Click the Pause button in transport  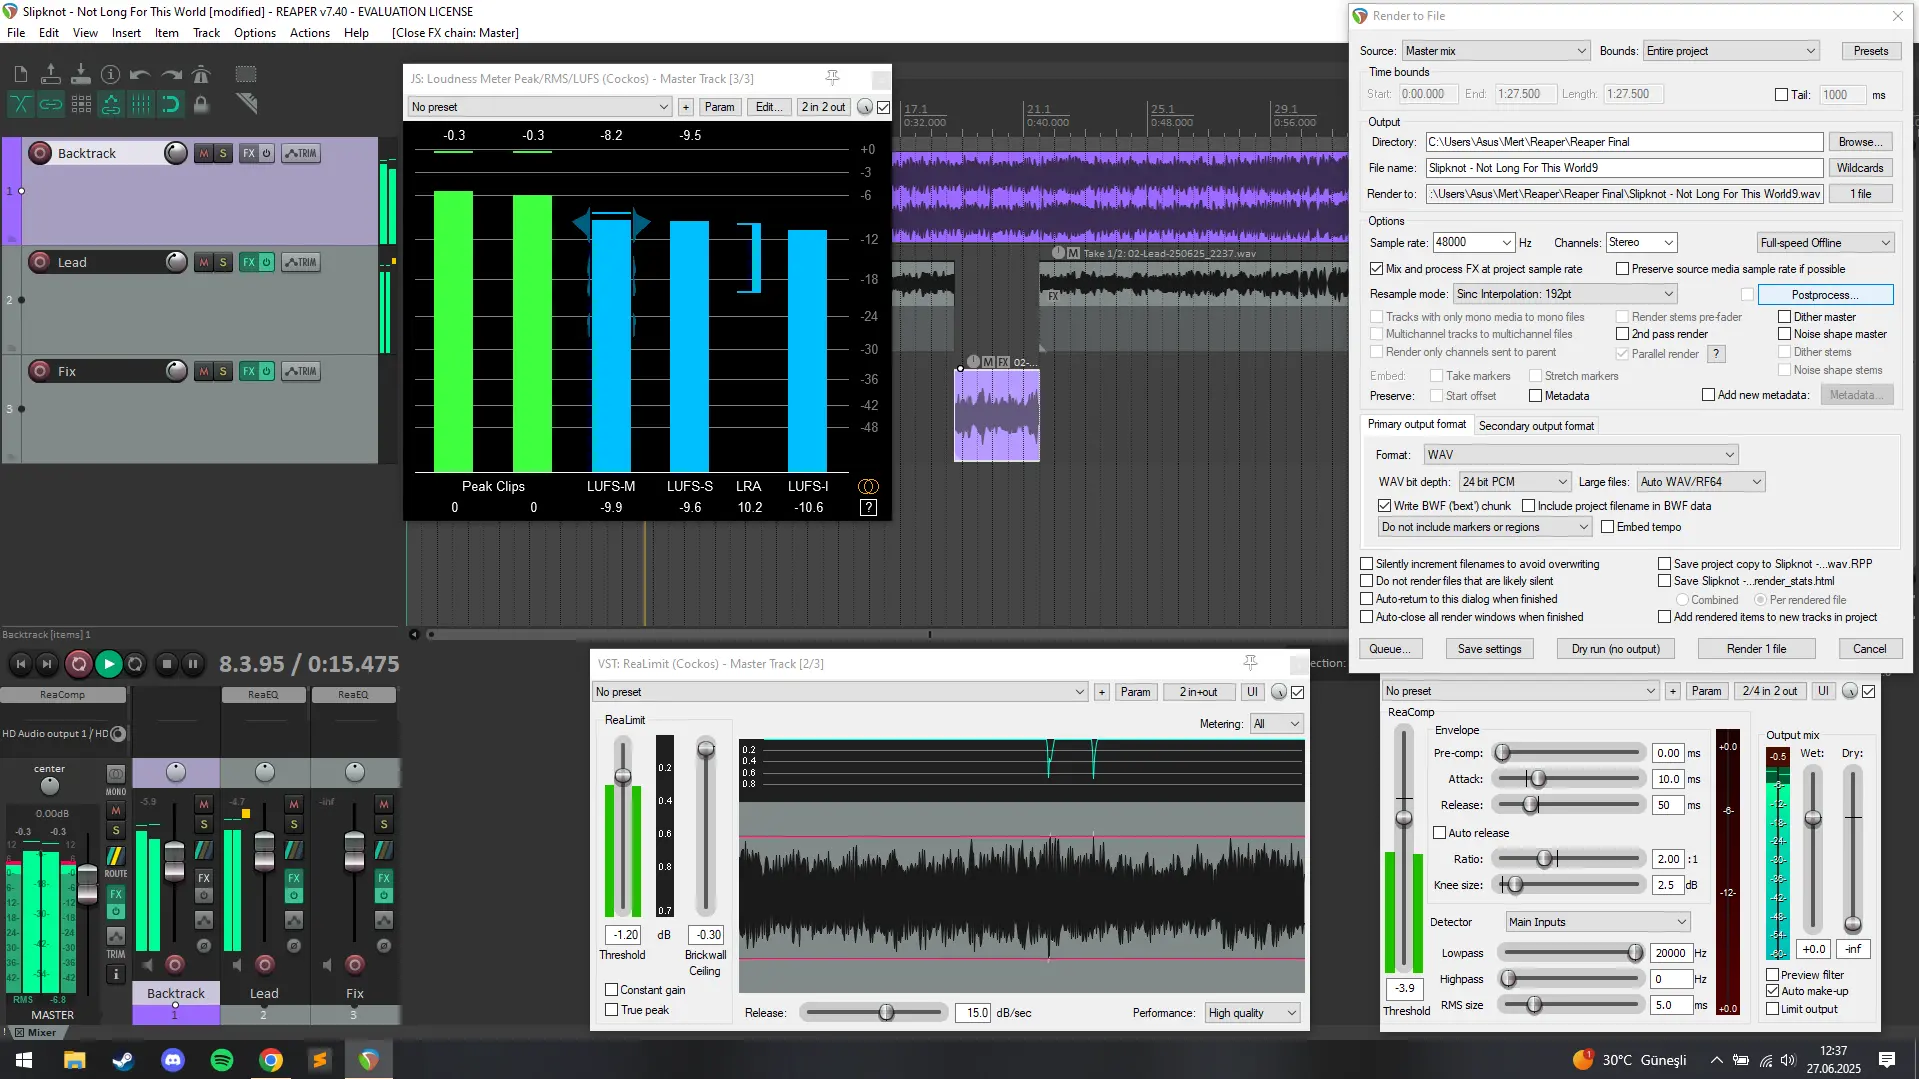click(x=193, y=663)
